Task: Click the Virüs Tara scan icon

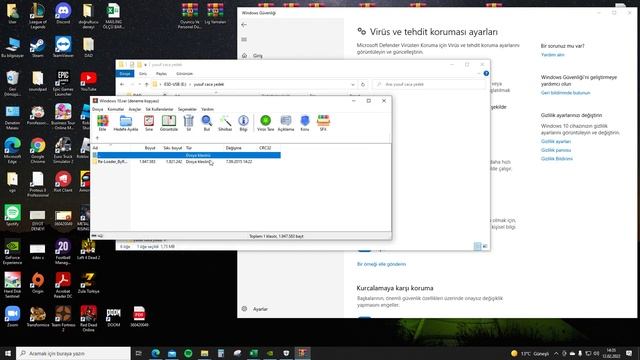Action: (x=265, y=122)
